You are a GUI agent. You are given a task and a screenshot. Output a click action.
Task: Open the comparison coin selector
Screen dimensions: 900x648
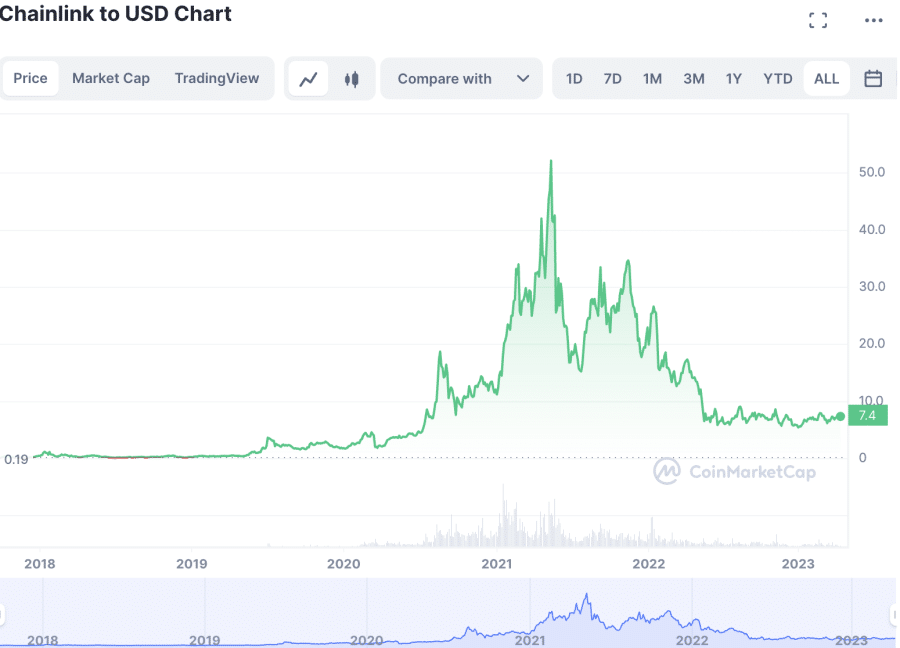point(461,78)
